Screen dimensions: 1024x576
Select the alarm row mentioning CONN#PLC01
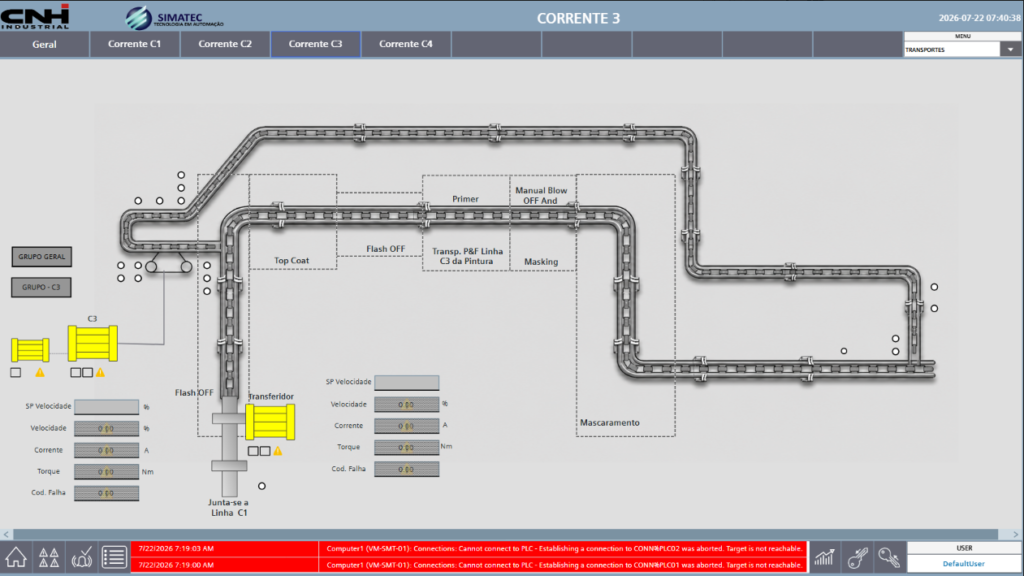pos(469,565)
